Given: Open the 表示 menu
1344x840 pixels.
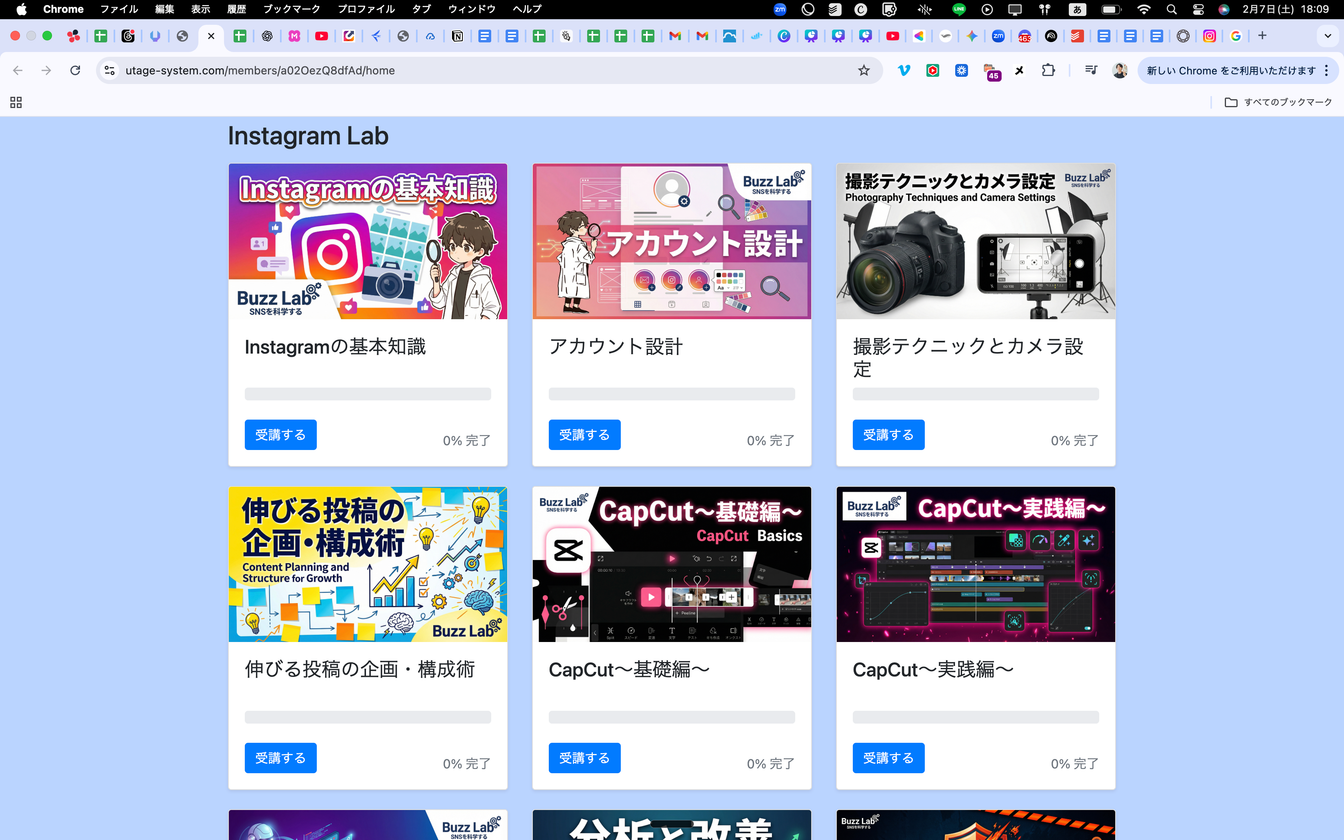Looking at the screenshot, I should [201, 9].
